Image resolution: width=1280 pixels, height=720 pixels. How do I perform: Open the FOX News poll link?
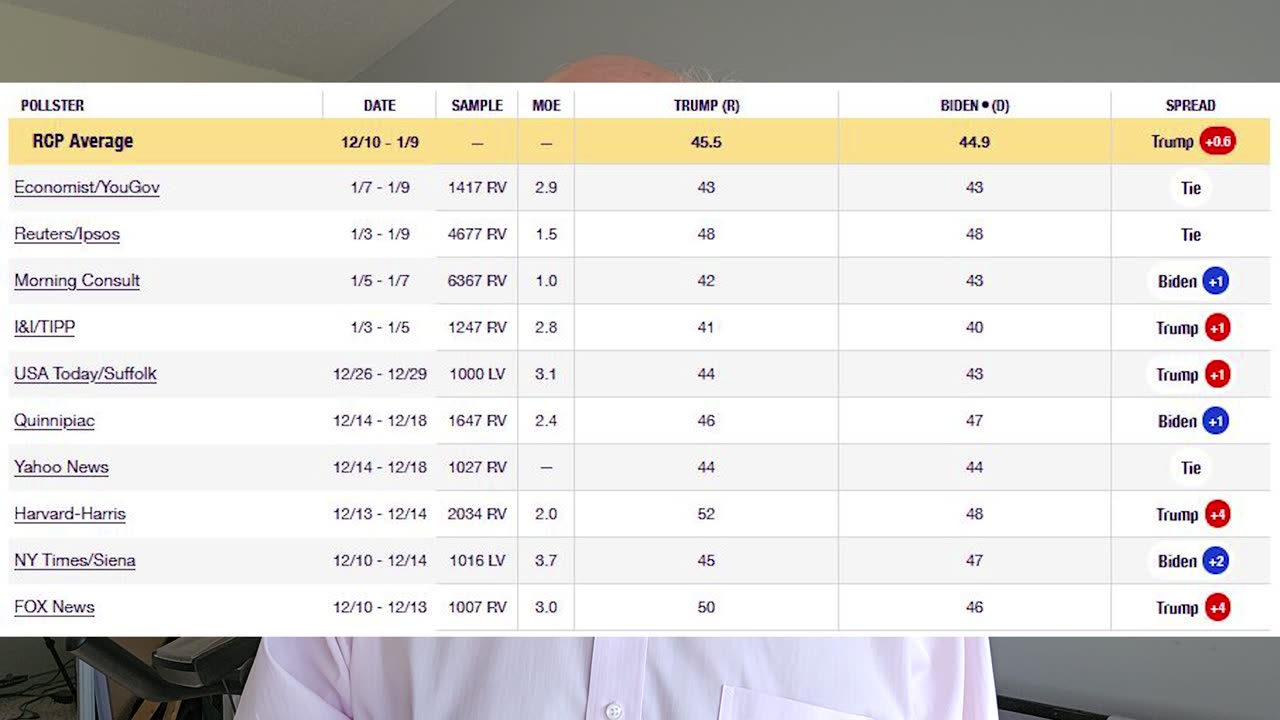coord(54,607)
